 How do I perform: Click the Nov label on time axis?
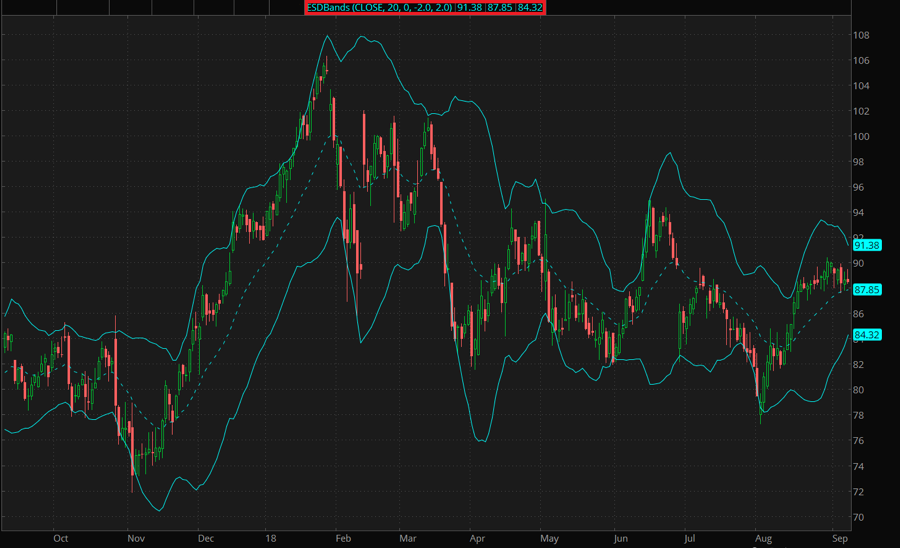pos(136,538)
